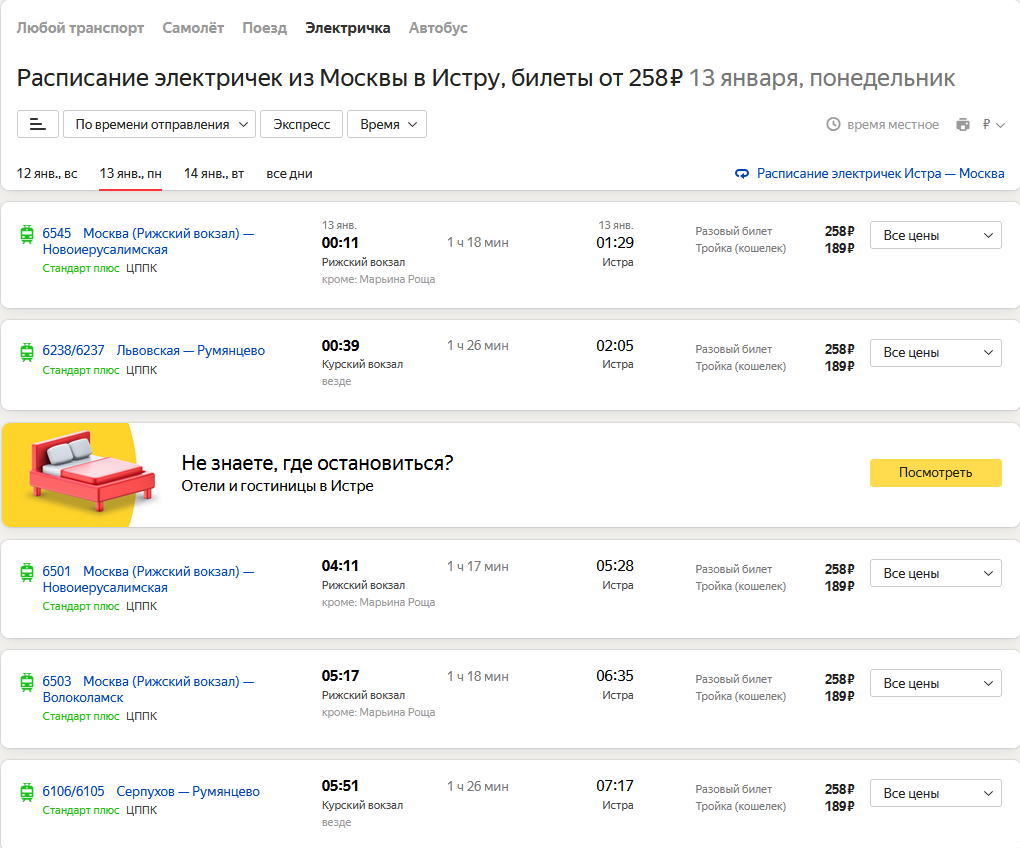This screenshot has height=848, width=1020.
Task: Open the Время filter dropdown
Action: tap(387, 124)
